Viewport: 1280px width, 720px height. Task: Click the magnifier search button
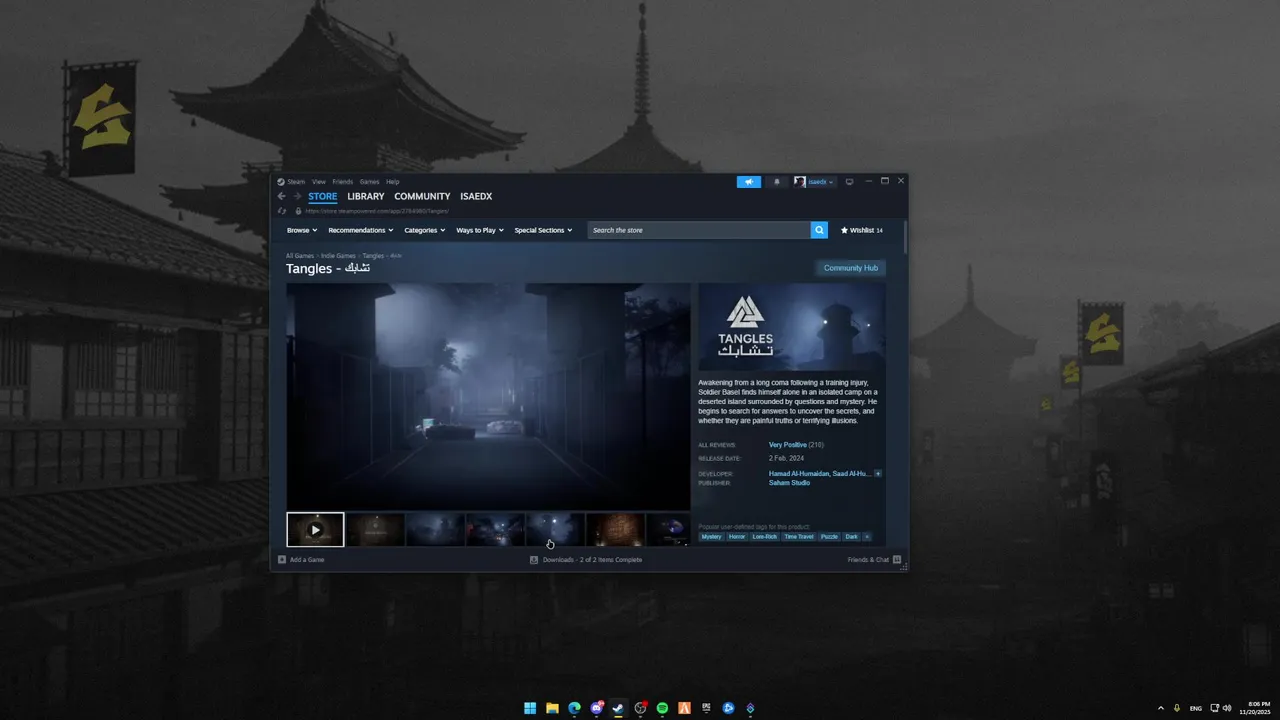pos(819,230)
